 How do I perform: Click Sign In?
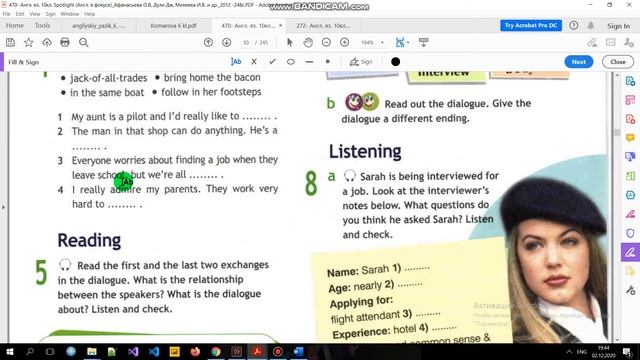[618, 26]
